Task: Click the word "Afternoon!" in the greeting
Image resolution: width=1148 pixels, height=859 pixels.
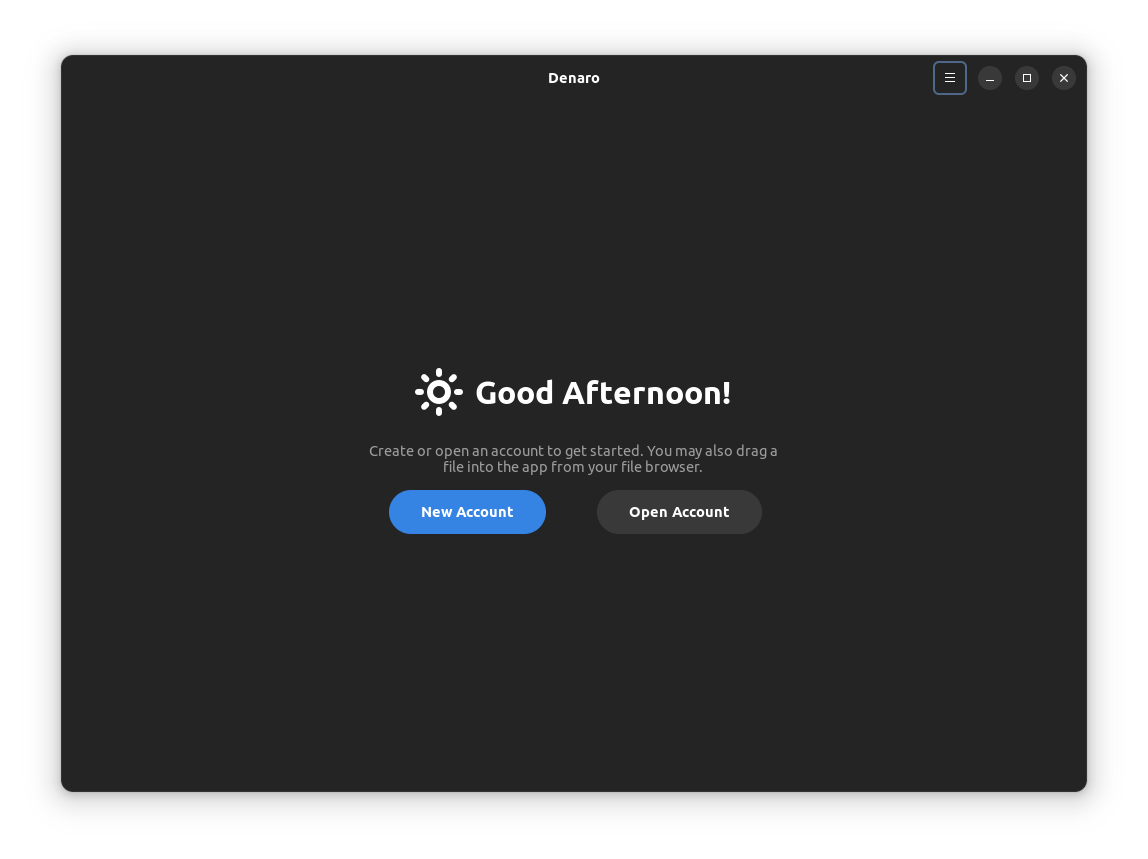Action: click(646, 393)
